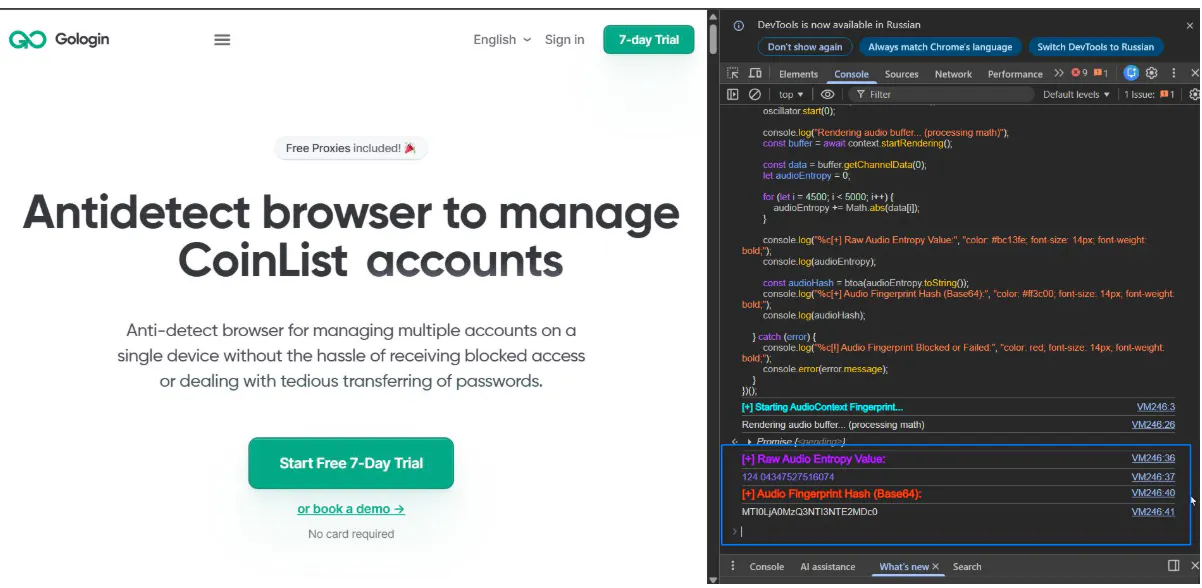The width and height of the screenshot is (1202, 588).
Task: Click the red error count badge showing 9
Action: (1080, 73)
